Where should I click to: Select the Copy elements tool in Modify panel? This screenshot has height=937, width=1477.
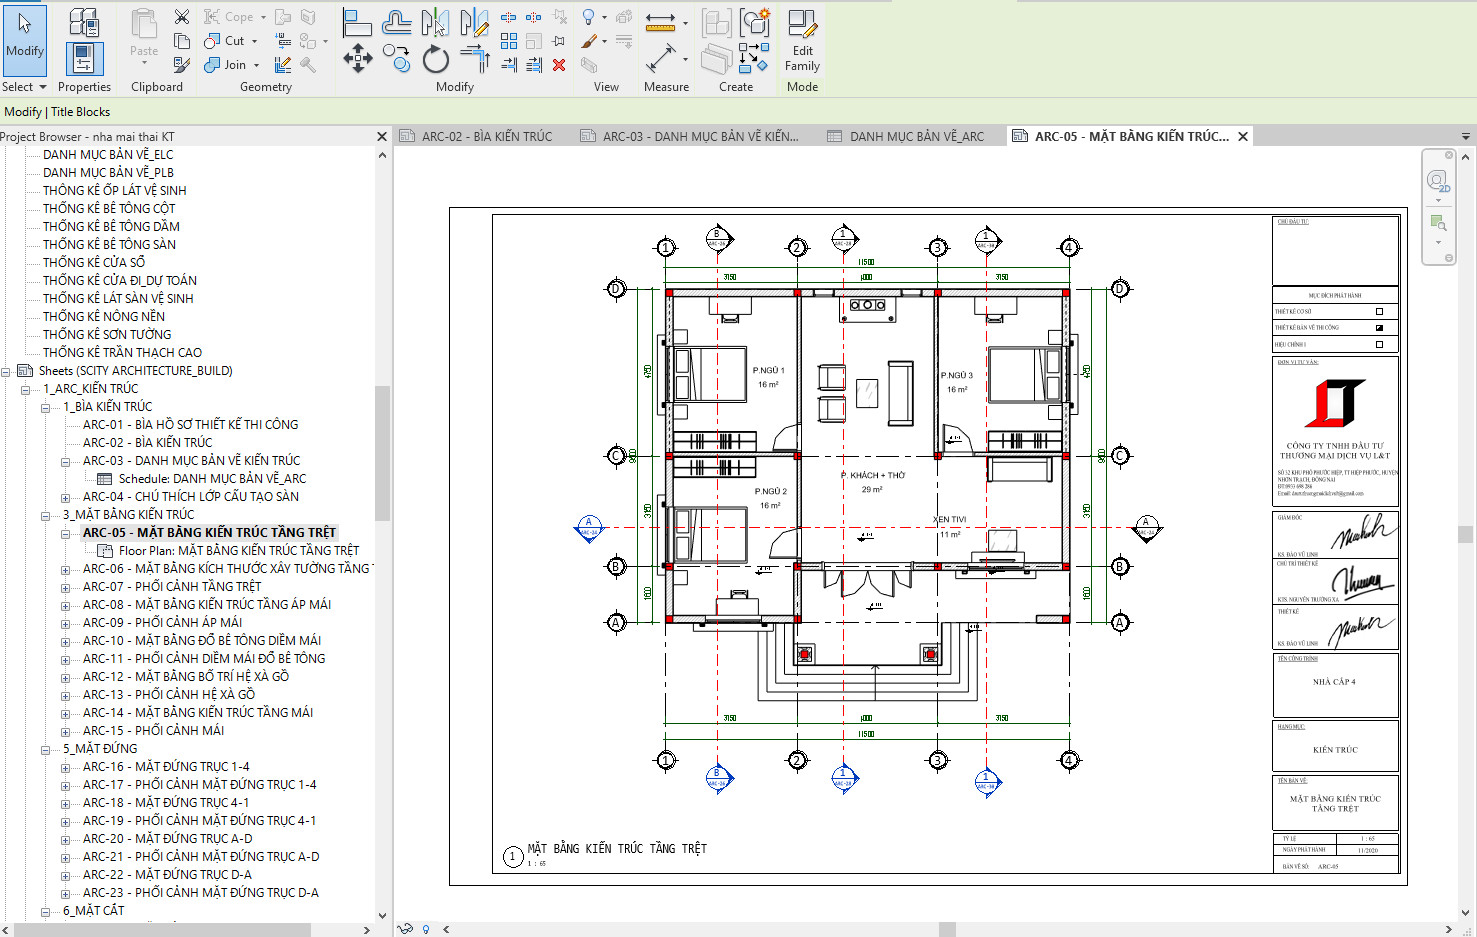pos(397,59)
